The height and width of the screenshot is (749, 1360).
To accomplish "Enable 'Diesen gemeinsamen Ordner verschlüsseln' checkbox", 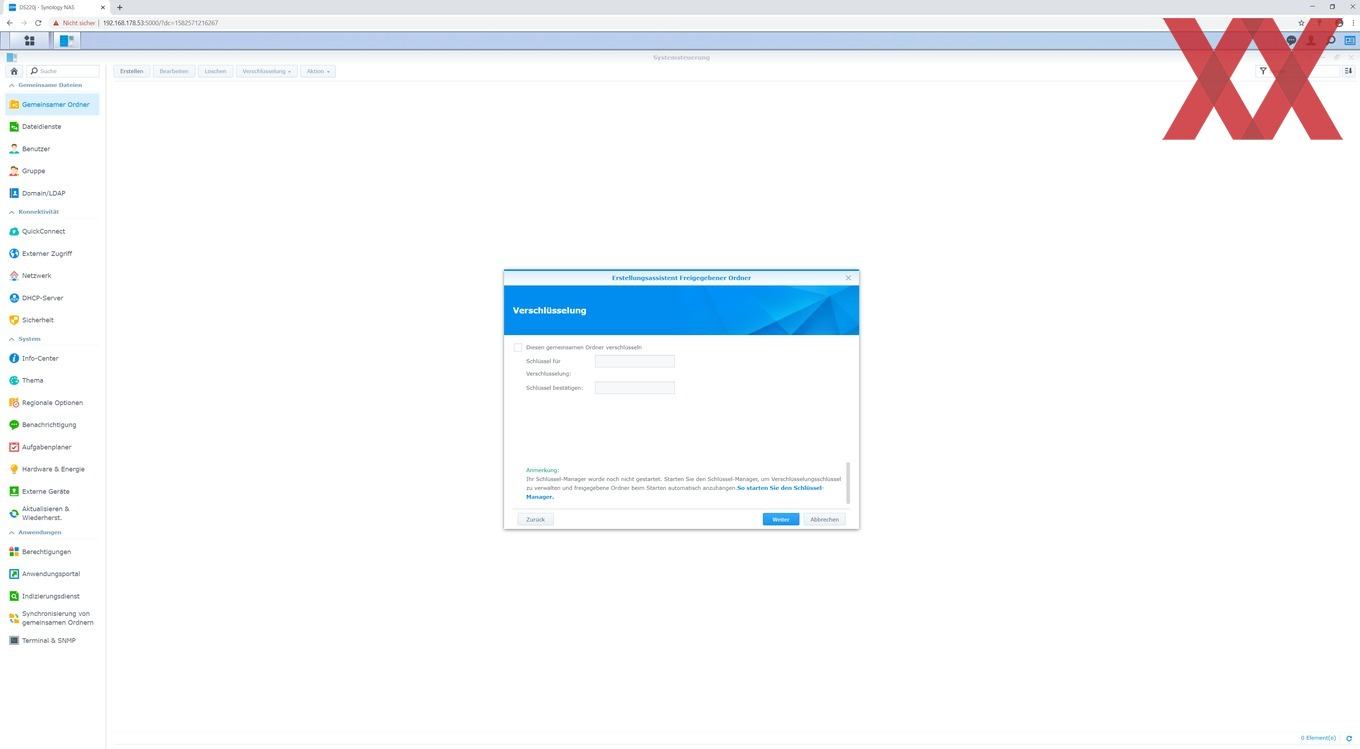I will (518, 347).
